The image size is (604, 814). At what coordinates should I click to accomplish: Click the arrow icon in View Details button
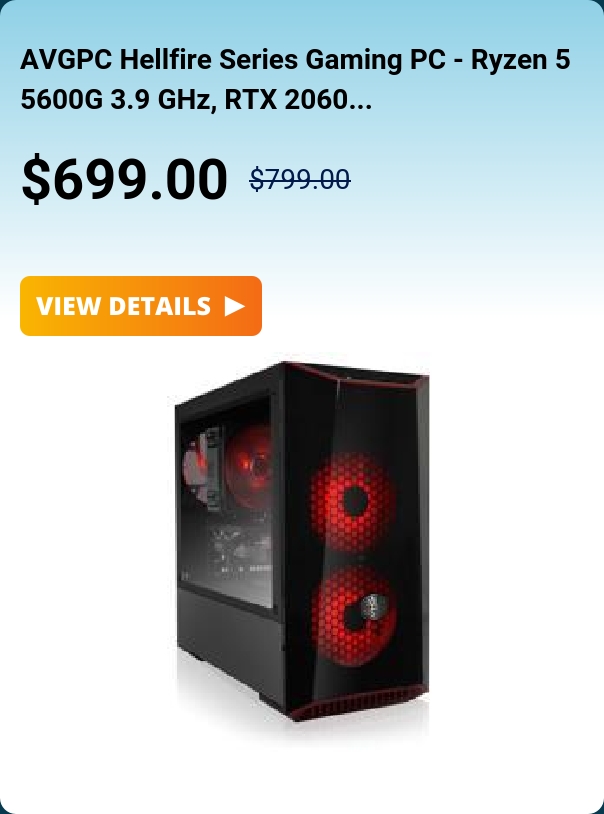point(235,306)
